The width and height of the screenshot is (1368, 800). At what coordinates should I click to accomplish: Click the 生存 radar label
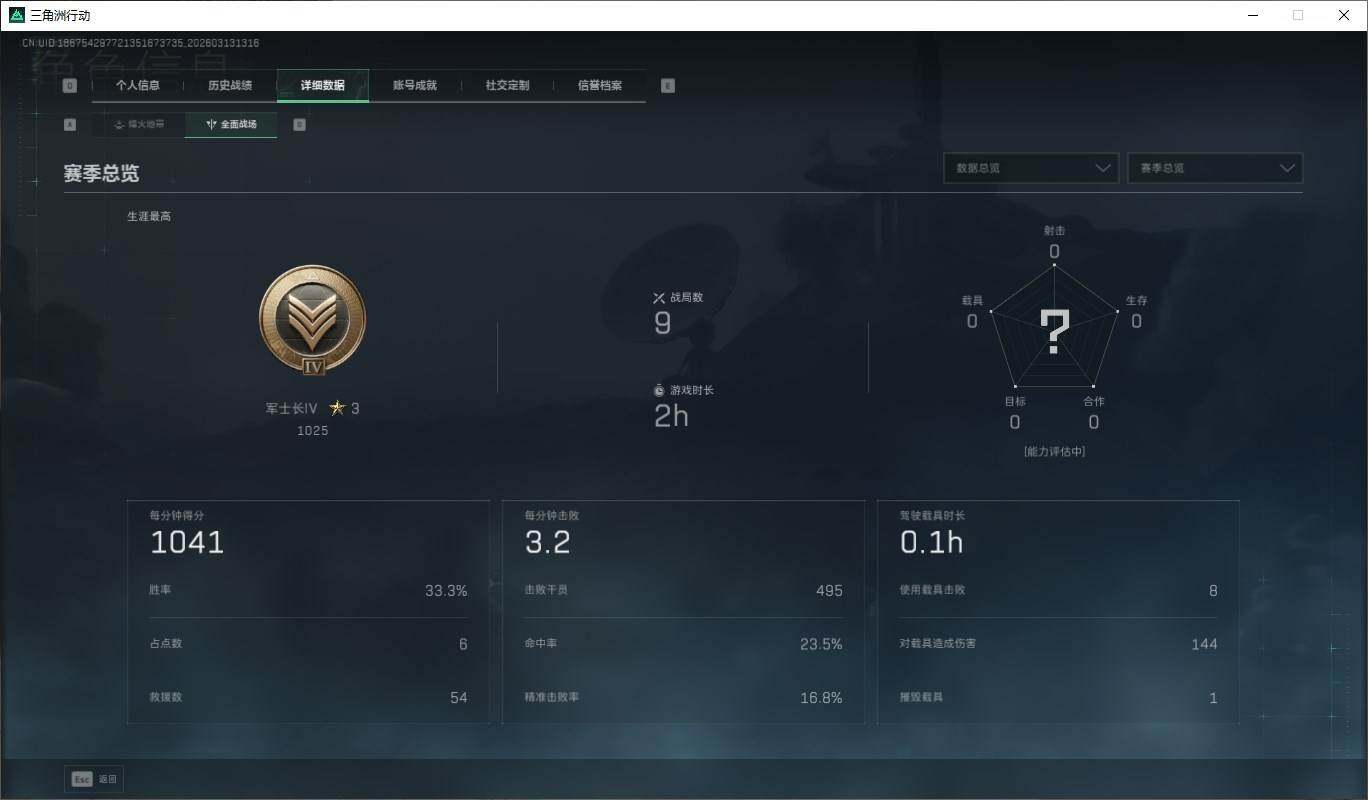click(1137, 301)
